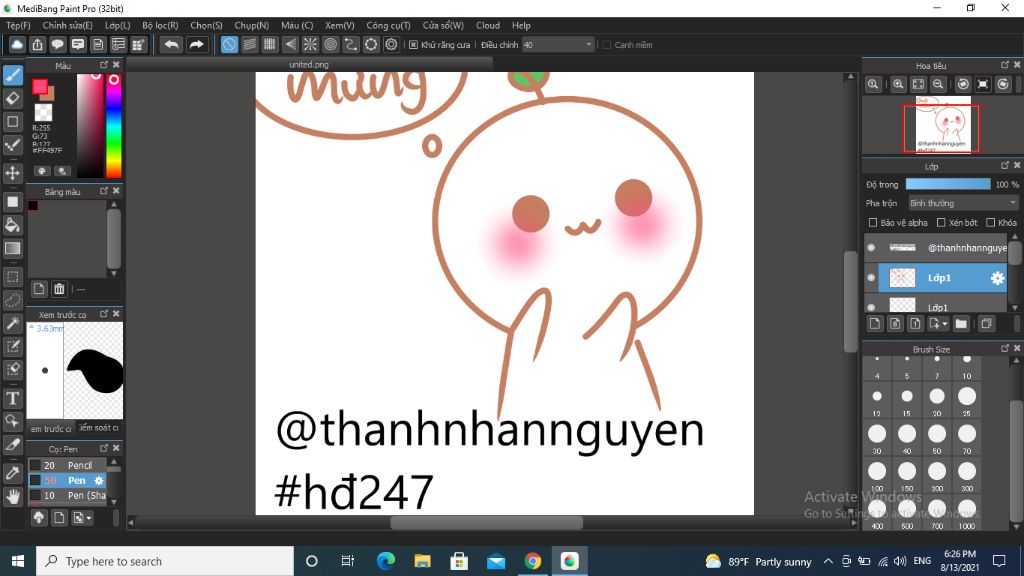1024x576 pixels.
Task: Open brush add options dropdown arrow
Action: pos(89,518)
